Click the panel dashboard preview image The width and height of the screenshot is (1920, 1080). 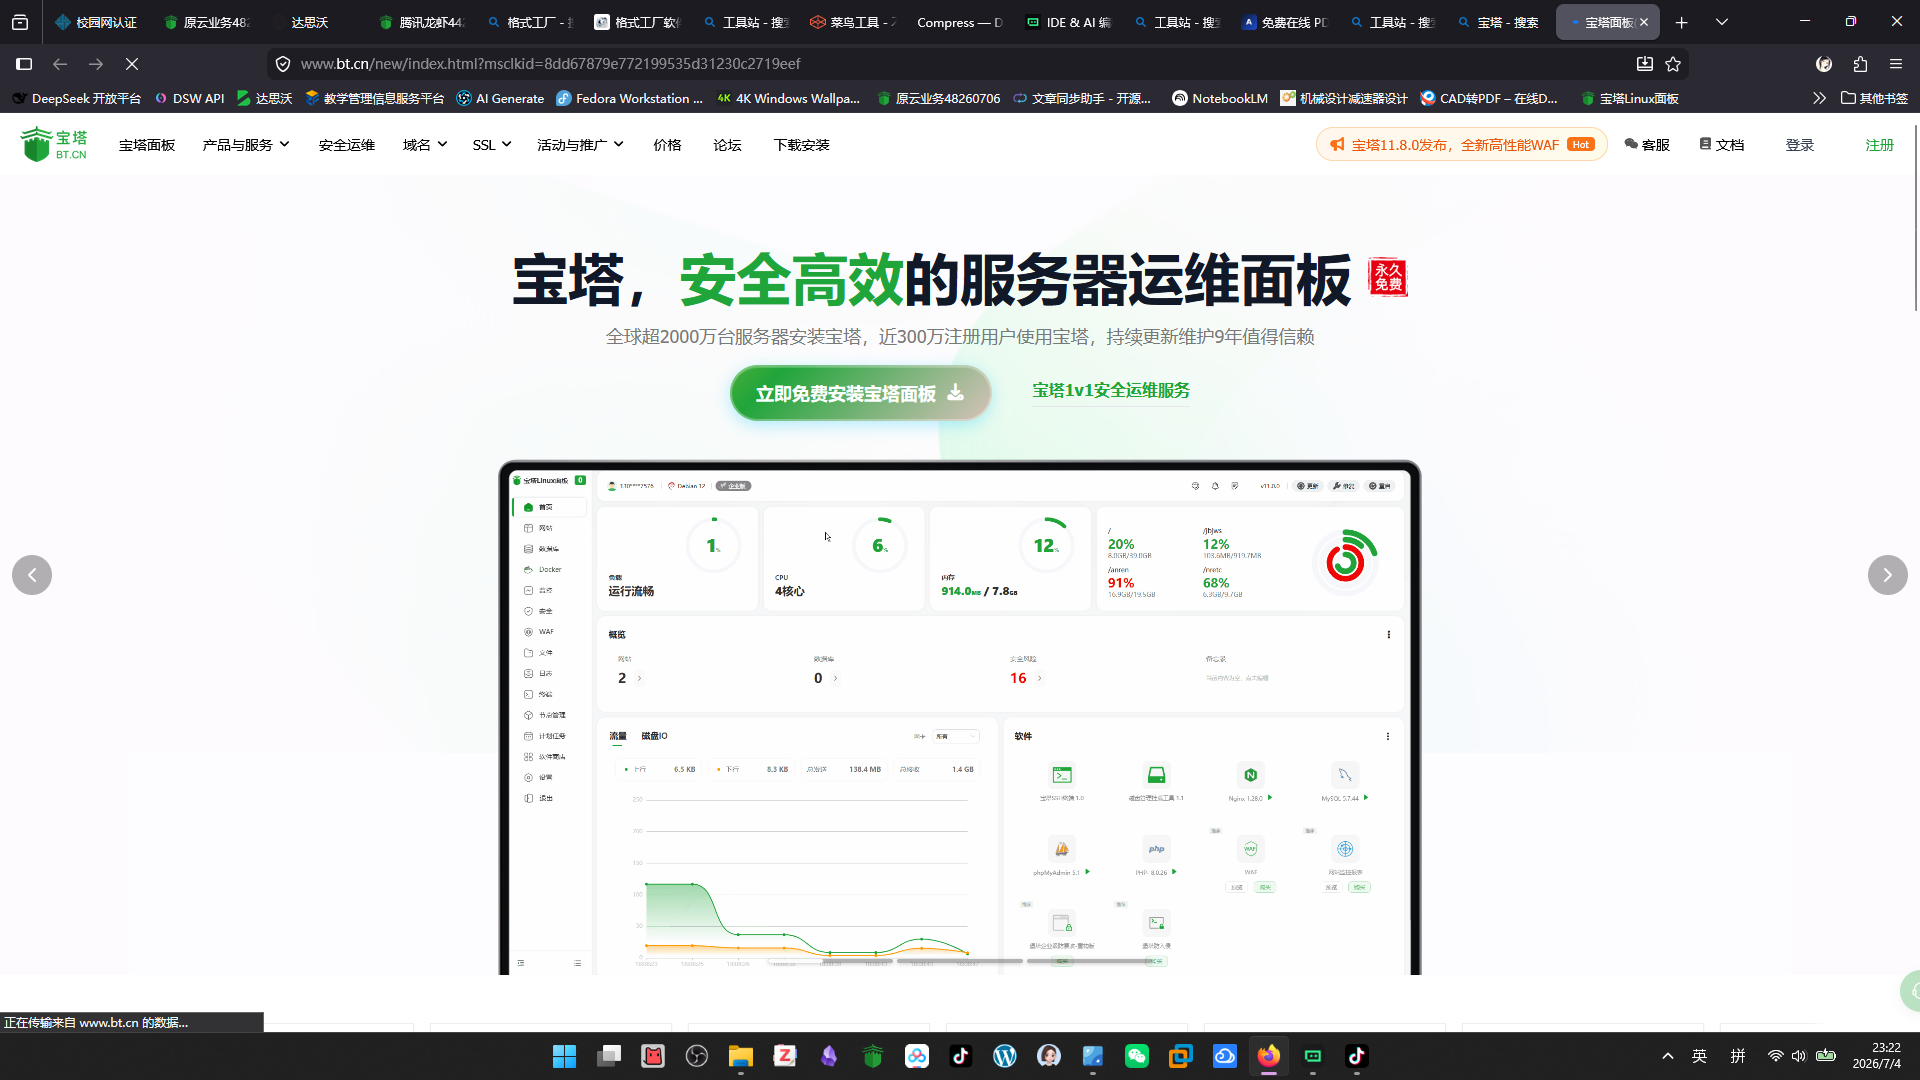click(960, 718)
